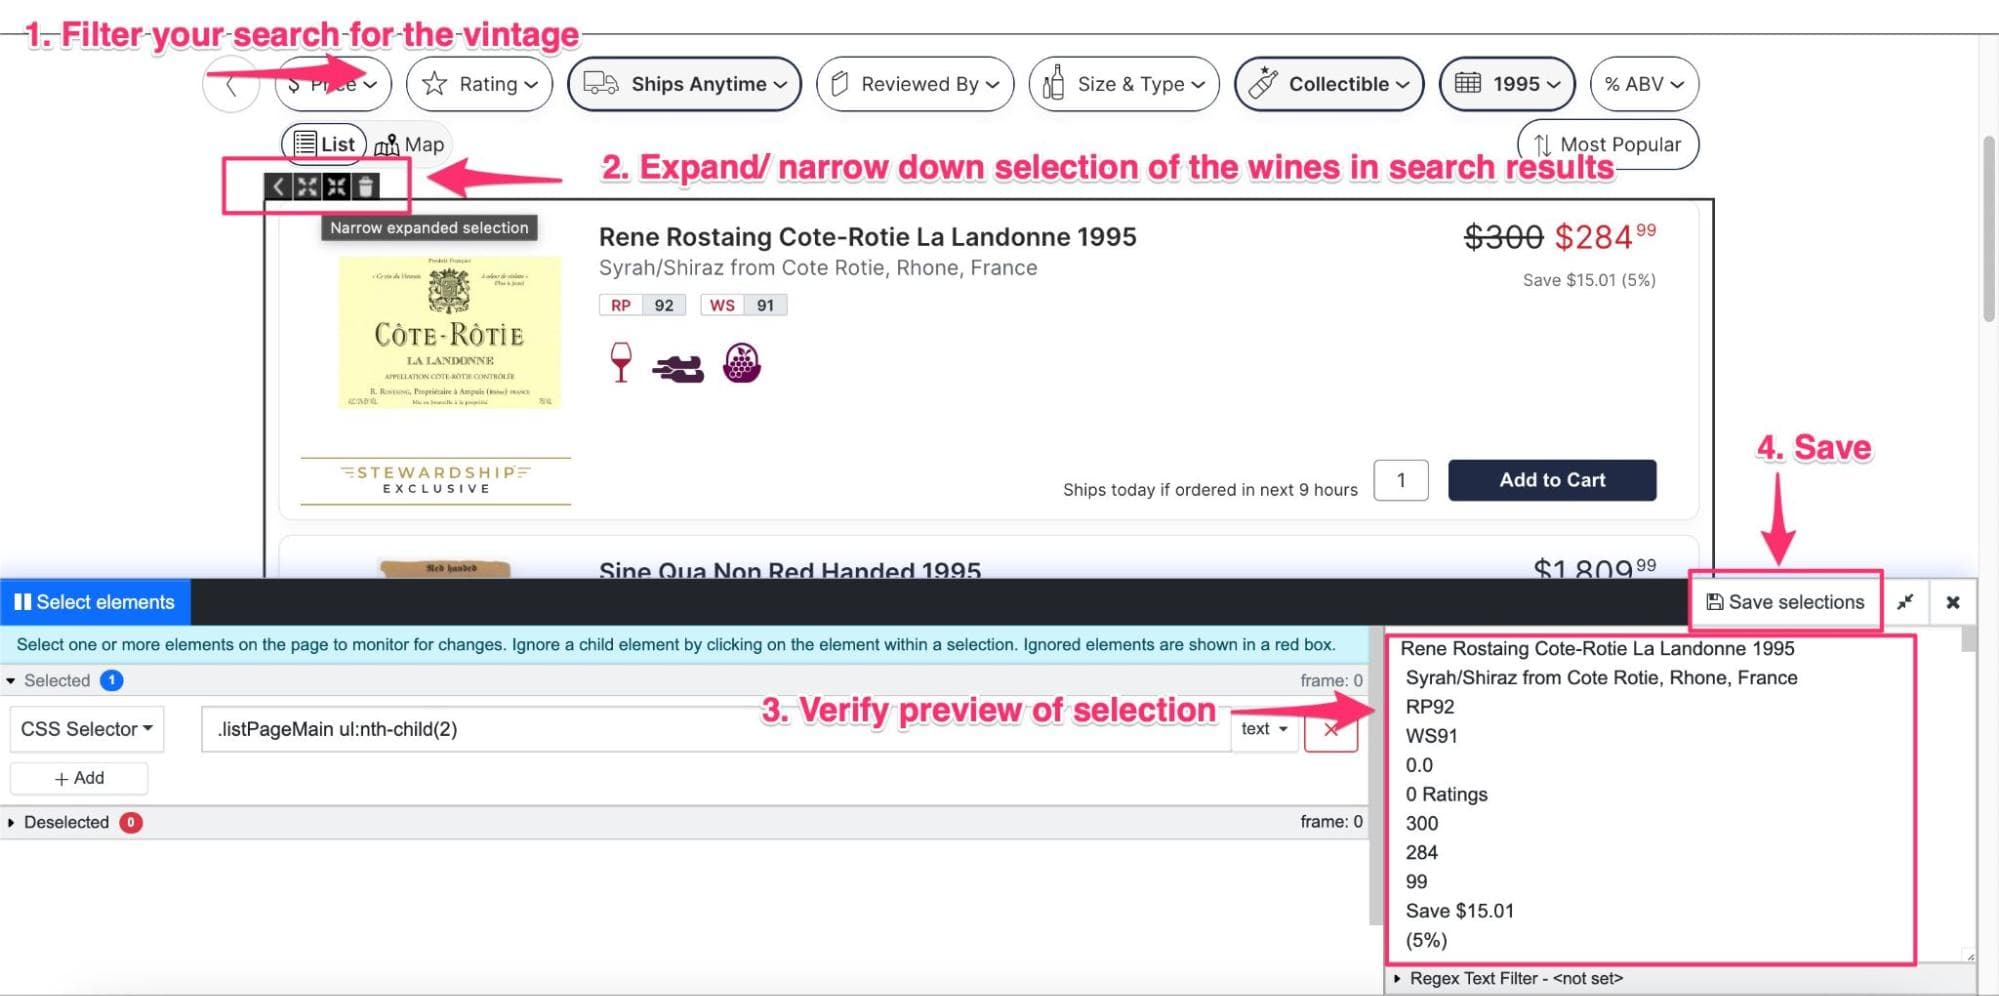The height and width of the screenshot is (996, 1999).
Task: Click the Narrow expanded selection icon
Action: (x=337, y=186)
